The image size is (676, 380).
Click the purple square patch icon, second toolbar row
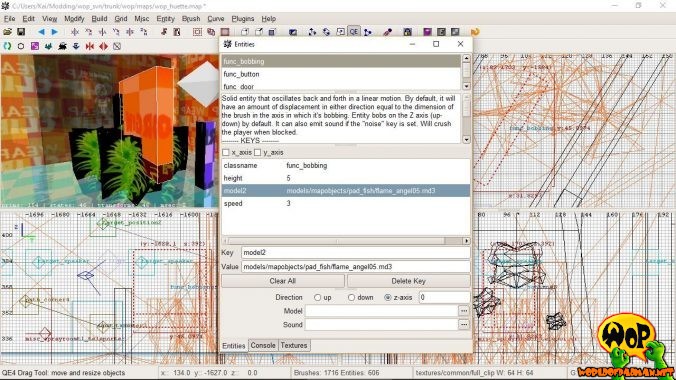[35, 46]
